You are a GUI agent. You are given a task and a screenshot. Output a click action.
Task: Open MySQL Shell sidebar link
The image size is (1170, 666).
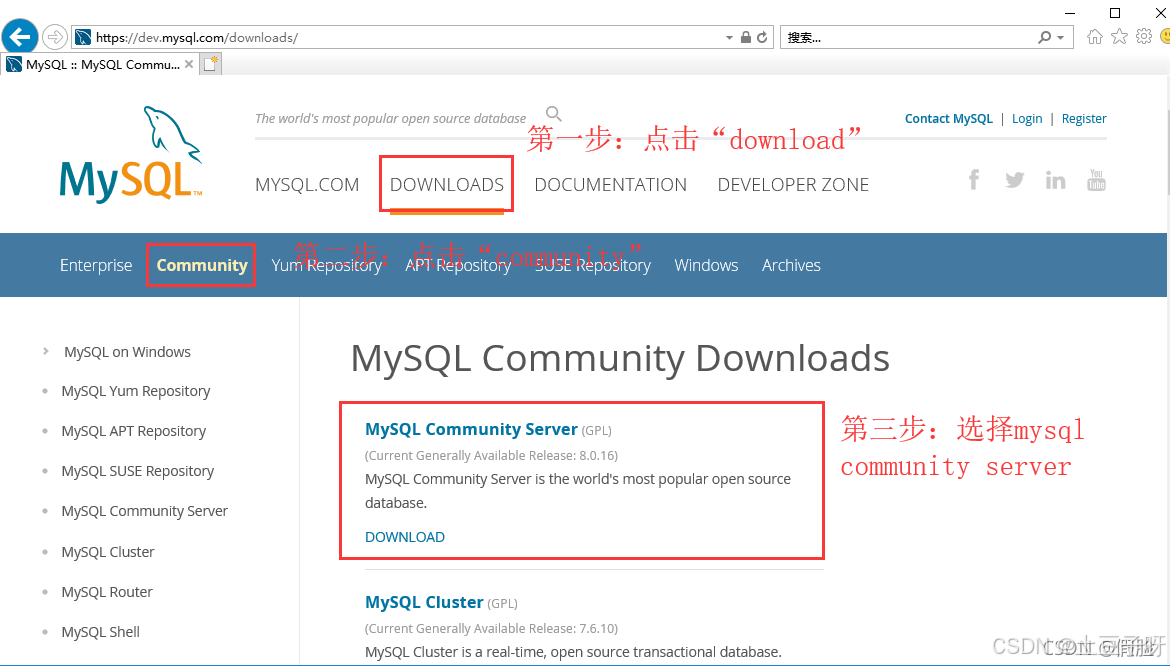coord(101,632)
